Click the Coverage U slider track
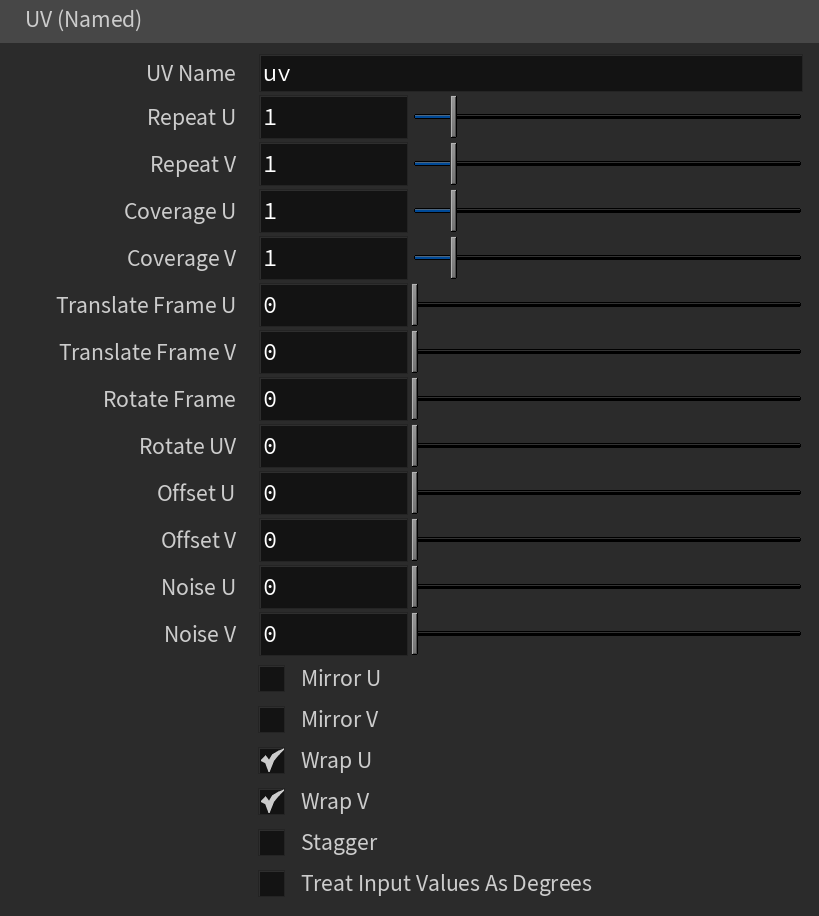This screenshot has width=819, height=916. (608, 211)
